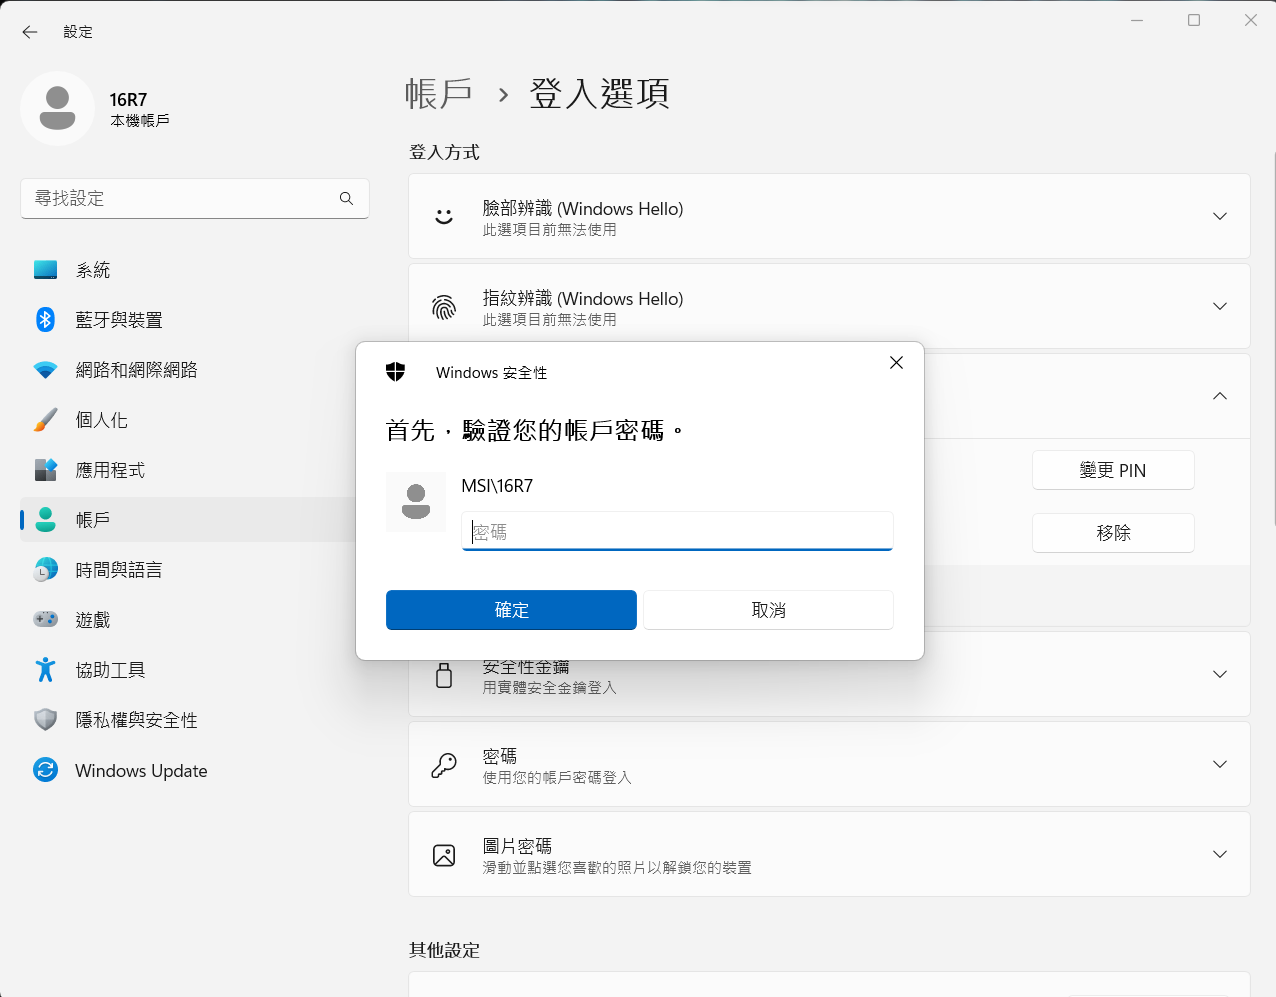Image resolution: width=1276 pixels, height=997 pixels.
Task: Expand the 密碼 sign-in option
Action: 1219,765
